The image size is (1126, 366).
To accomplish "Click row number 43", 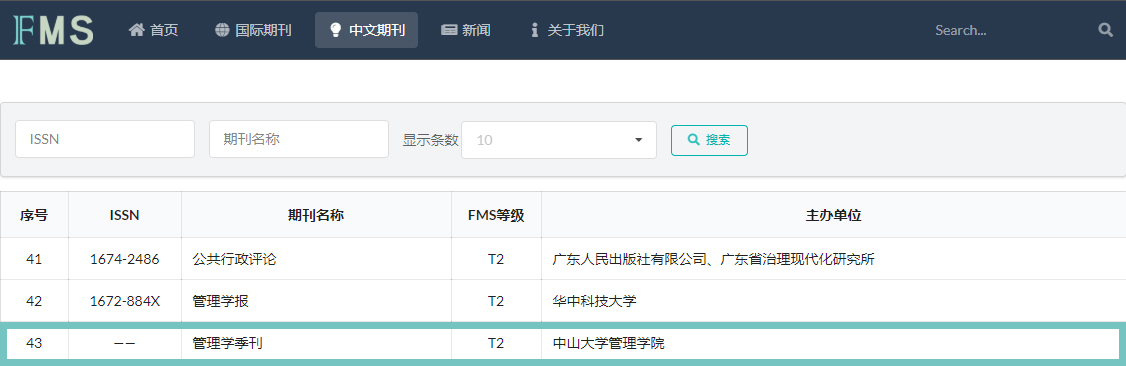I will coord(34,344).
